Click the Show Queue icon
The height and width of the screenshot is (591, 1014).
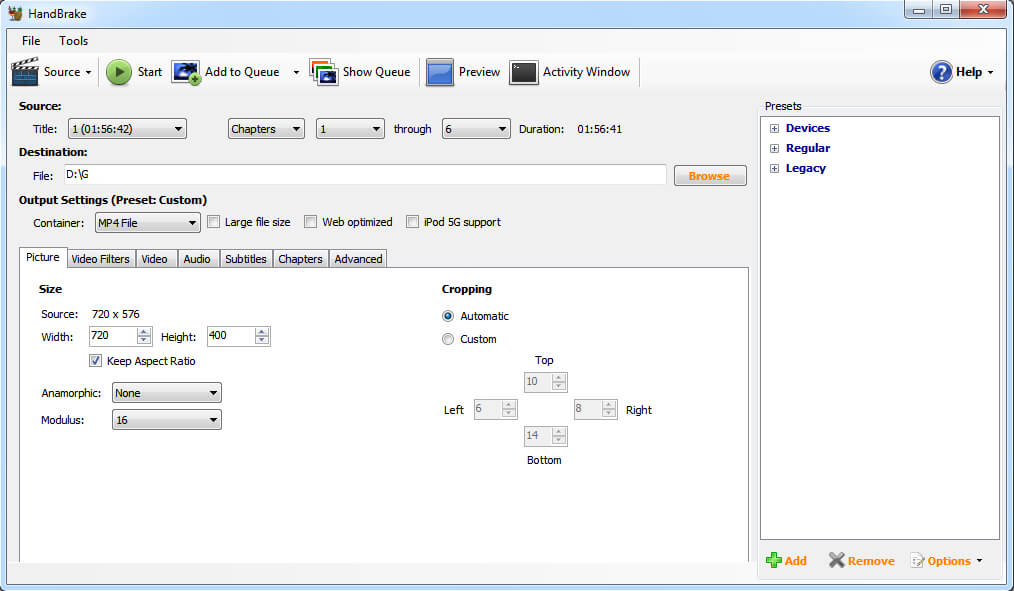(323, 72)
